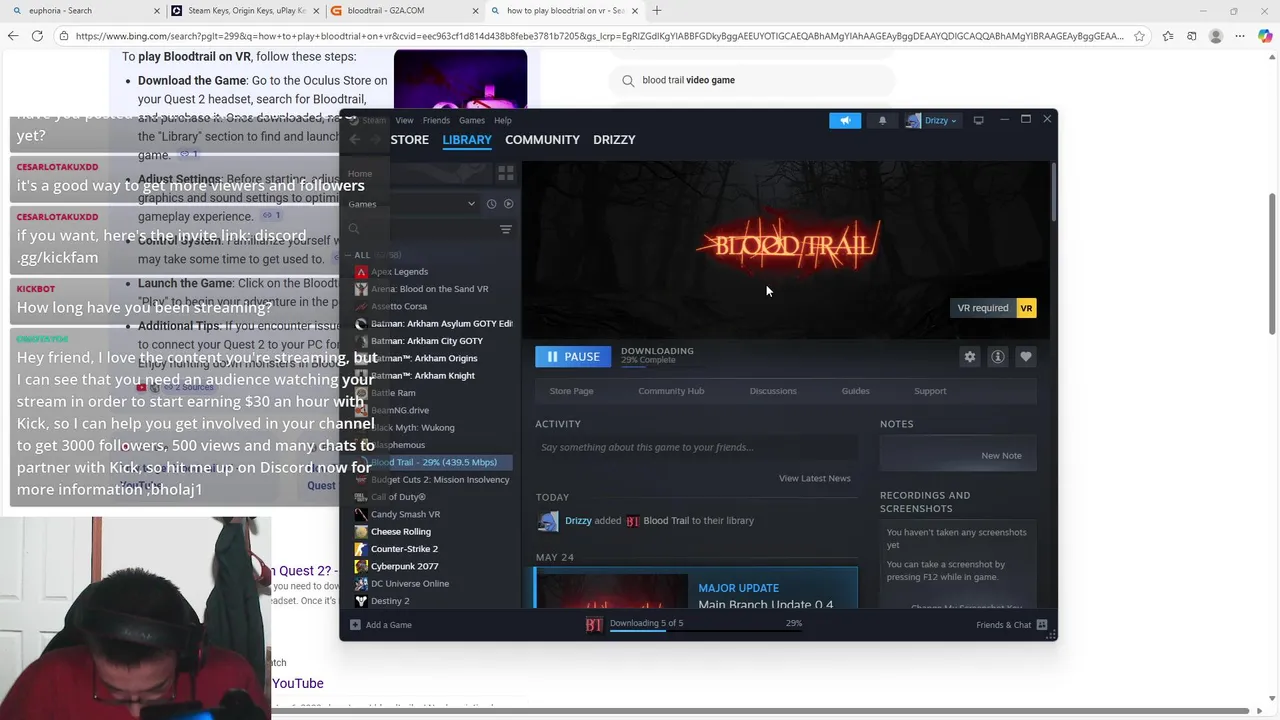Refresh the browser page
The height and width of the screenshot is (720, 1280).
pos(37,36)
